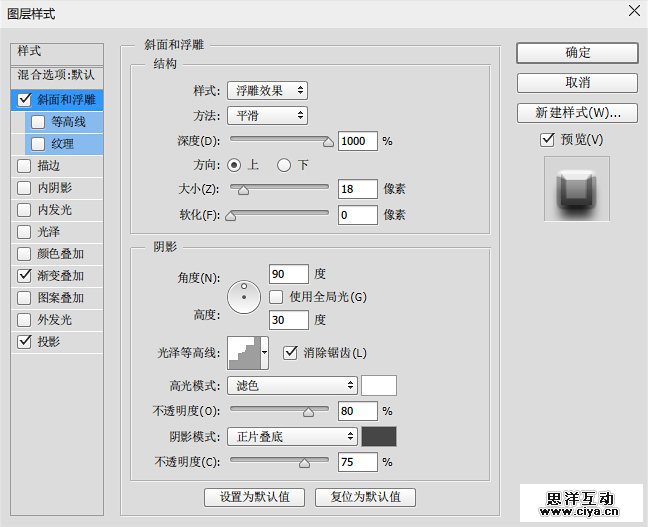Uncheck 消除锯齿(L) option
Screen dimensions: 648x527
pyautogui.click(x=290, y=353)
